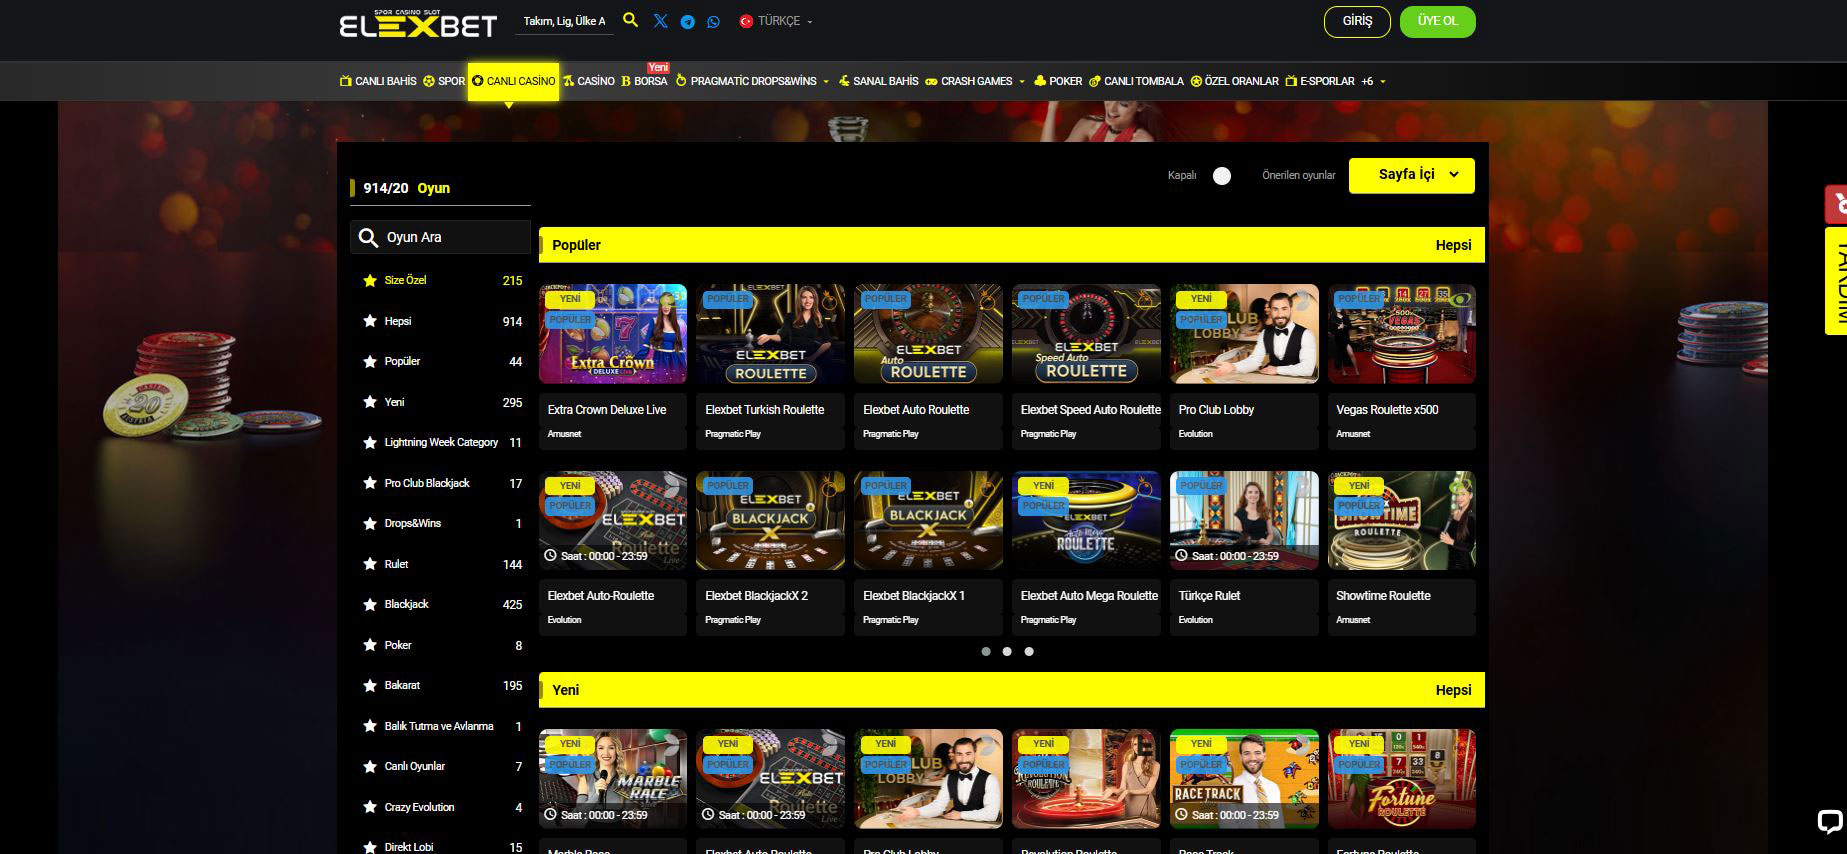The height and width of the screenshot is (854, 1847).
Task: Click the magnifier icon in Oyun Ara box
Action: click(x=368, y=238)
